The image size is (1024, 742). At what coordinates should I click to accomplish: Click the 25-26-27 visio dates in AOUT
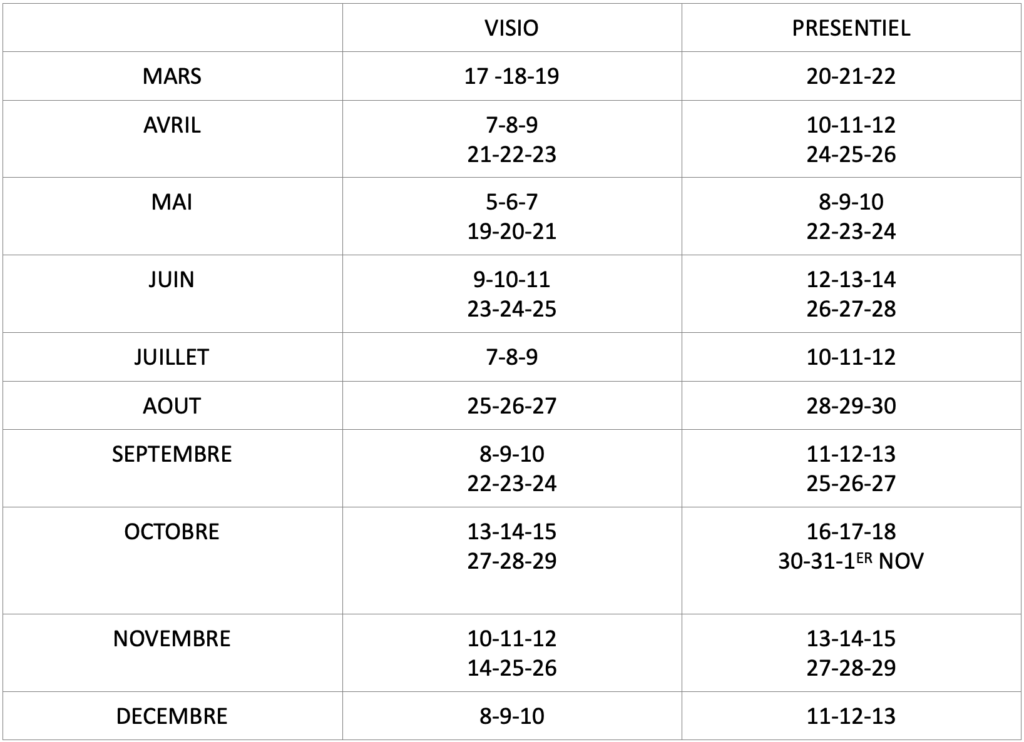pos(511,406)
